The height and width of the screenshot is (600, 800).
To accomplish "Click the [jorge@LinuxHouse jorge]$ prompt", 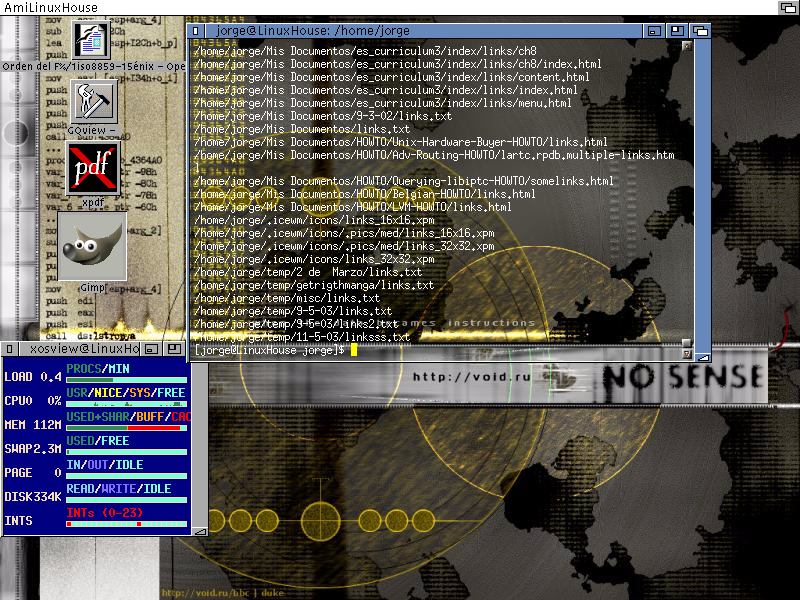I will point(270,350).
